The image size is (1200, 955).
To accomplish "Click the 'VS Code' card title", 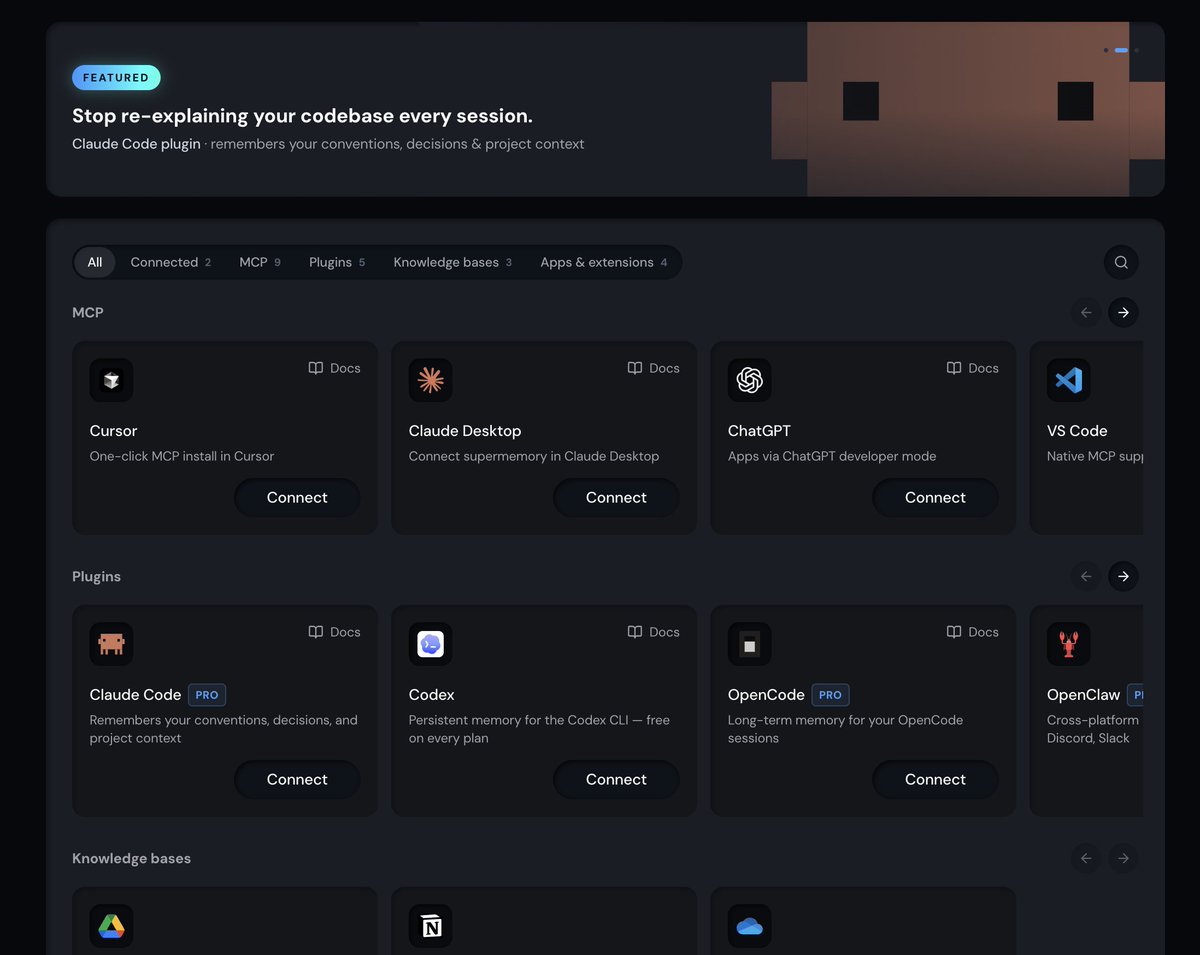I will tap(1077, 431).
